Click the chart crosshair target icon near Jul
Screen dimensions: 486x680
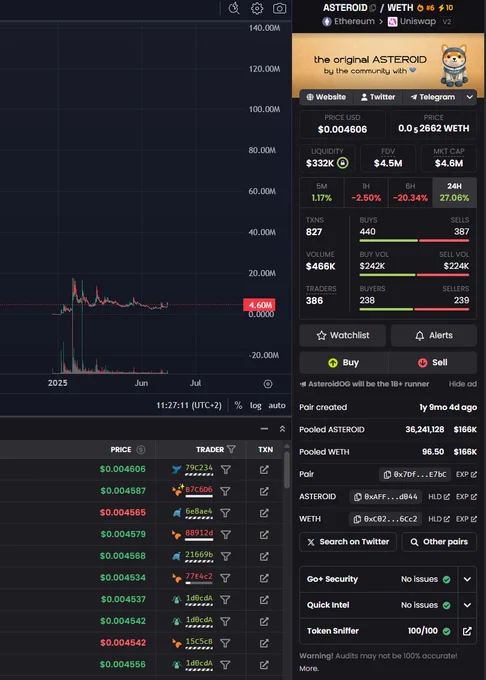point(268,384)
